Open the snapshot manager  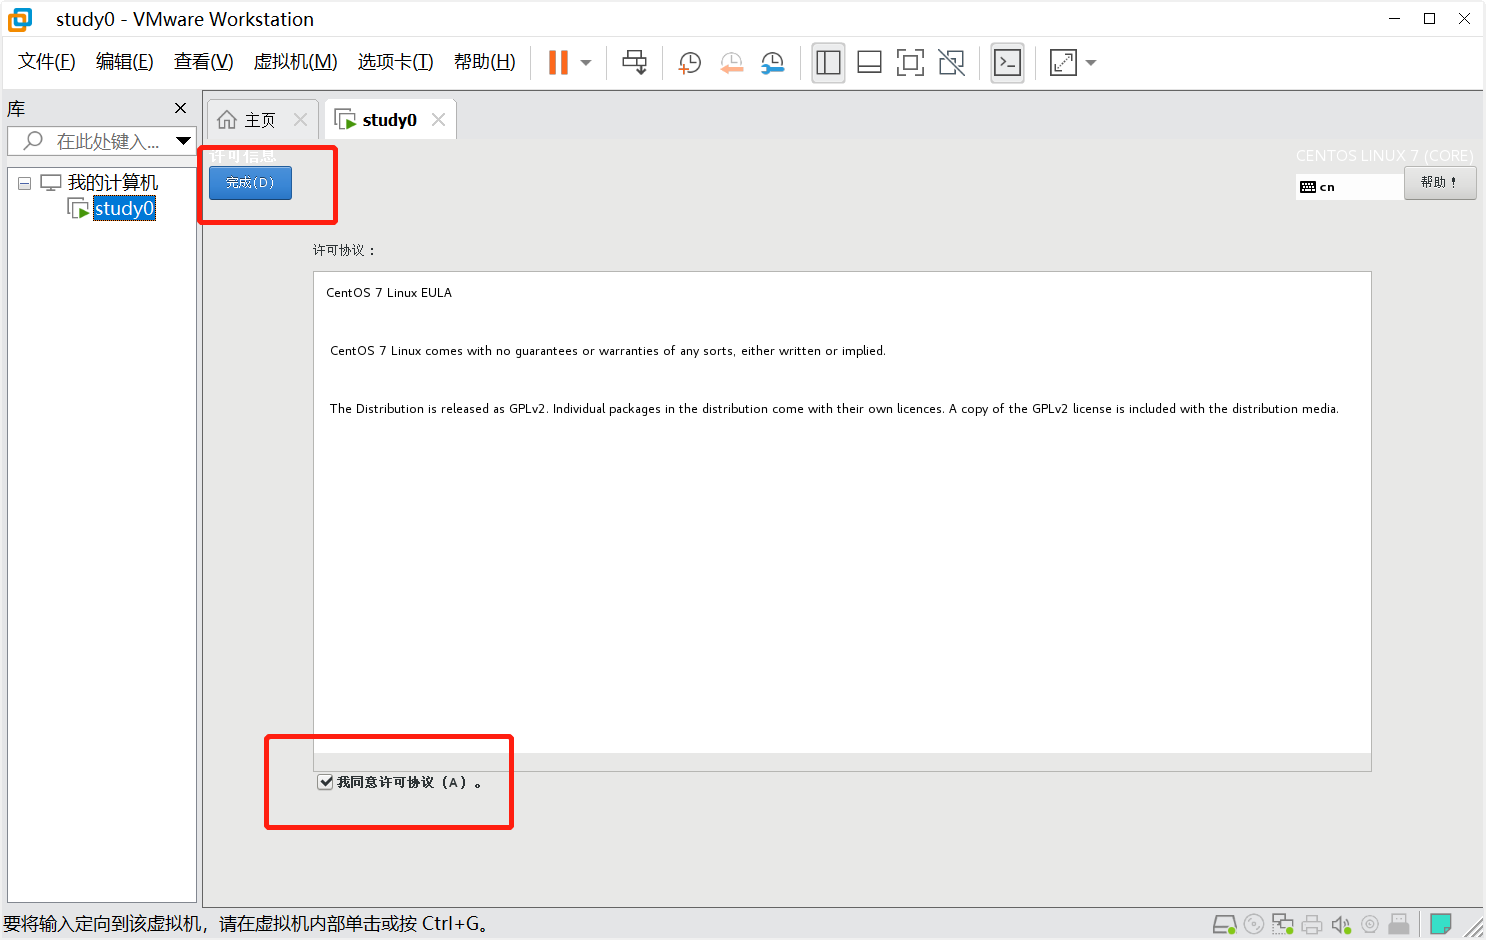coord(772,63)
